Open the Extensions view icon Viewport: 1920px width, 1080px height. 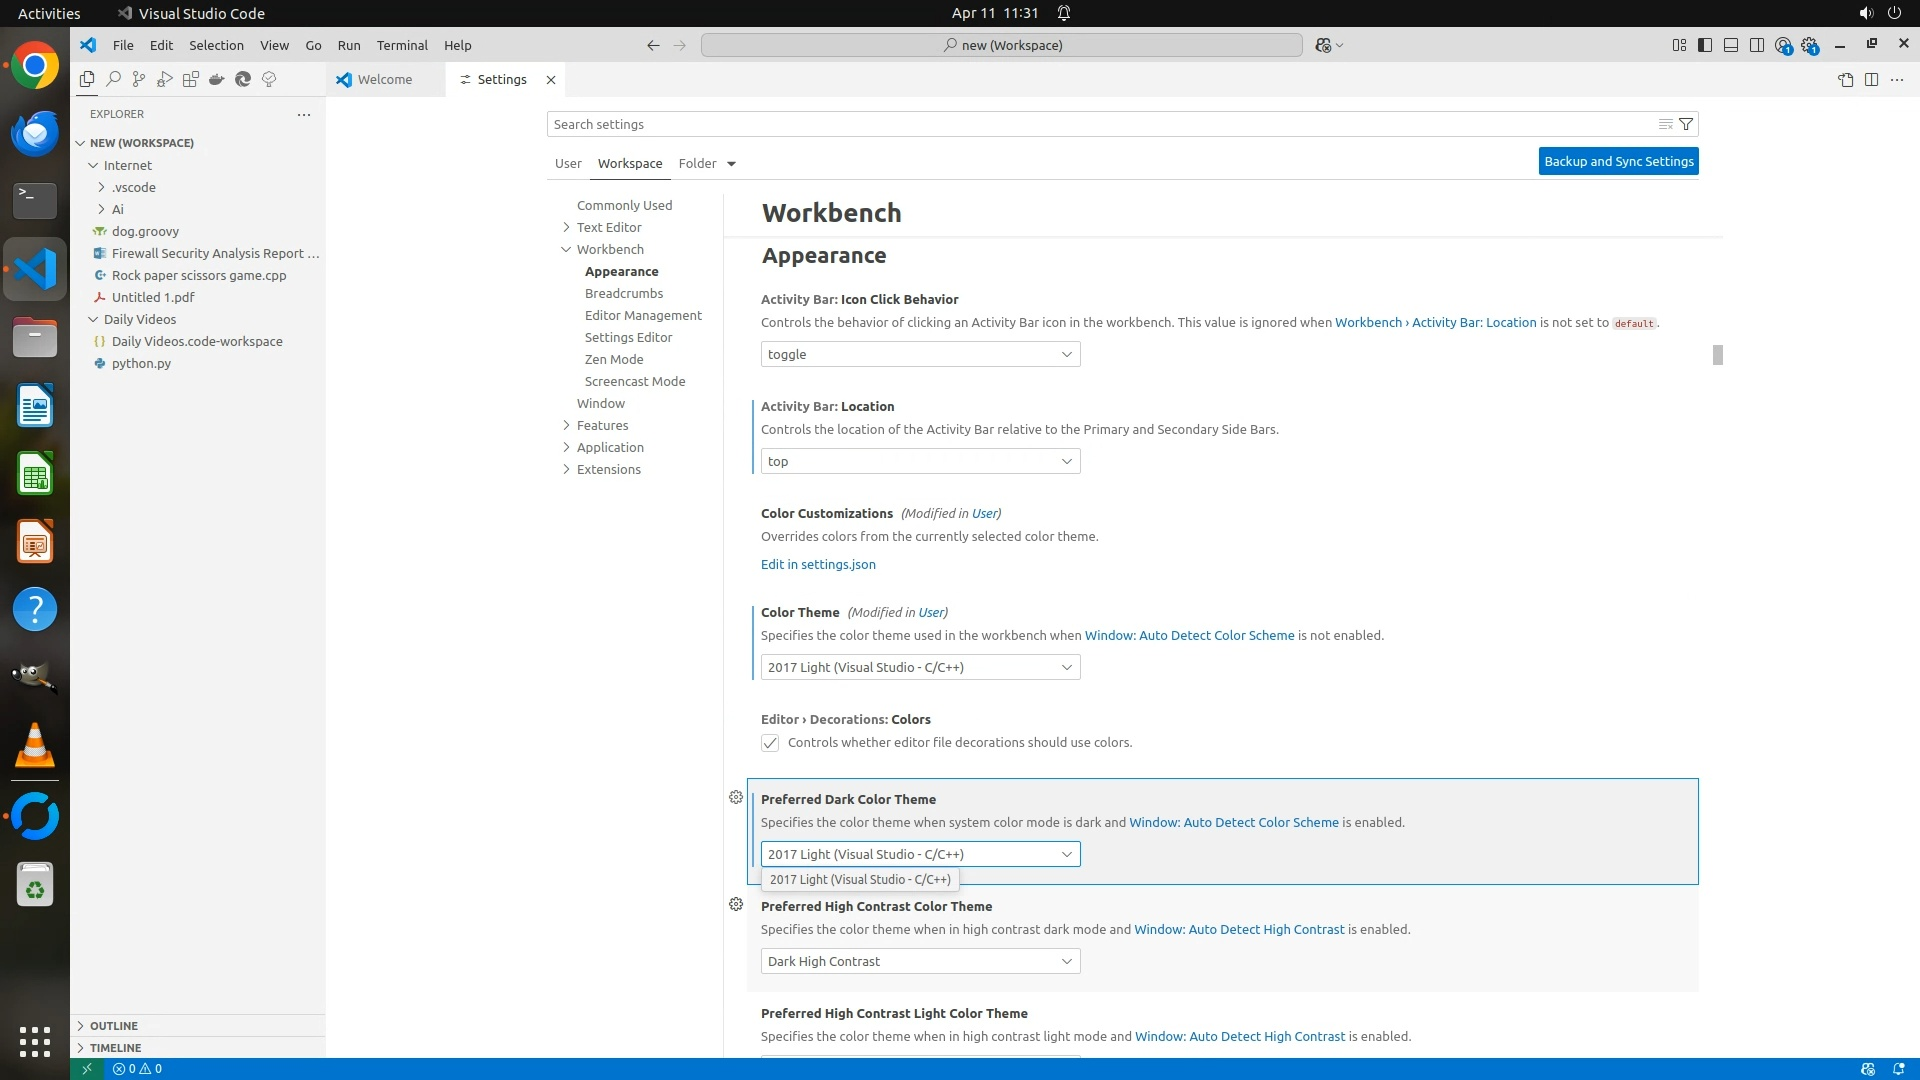[x=191, y=79]
